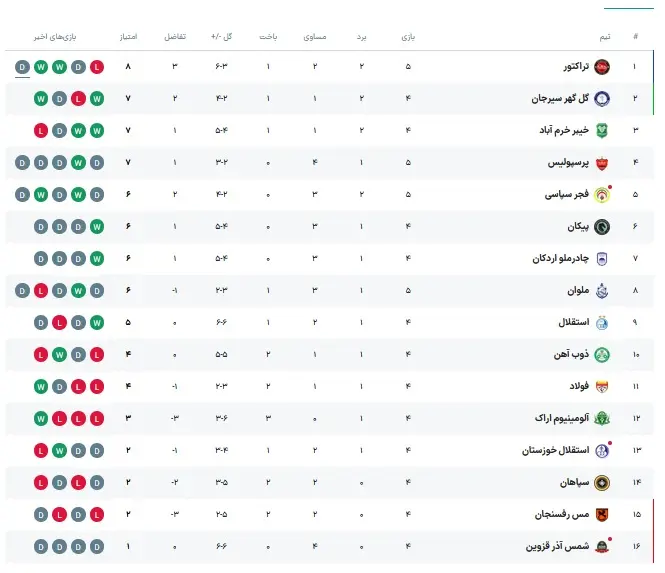665x573 pixels.
Task: Click Aluminium Arak's green W result badge
Action: [41, 419]
